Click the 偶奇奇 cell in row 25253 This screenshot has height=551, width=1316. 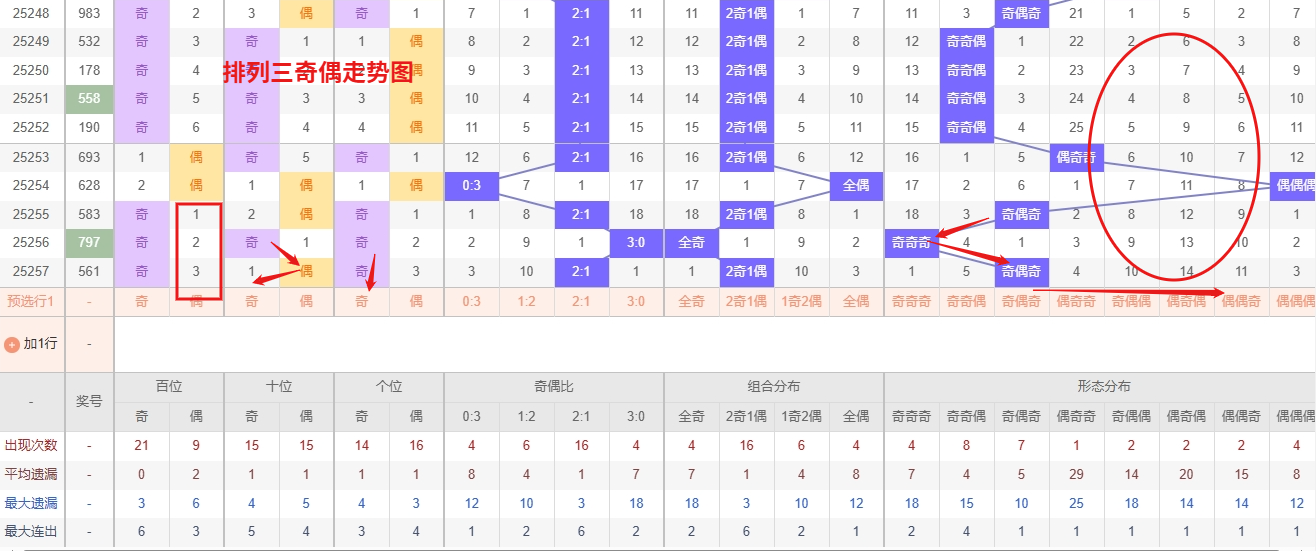1076,157
